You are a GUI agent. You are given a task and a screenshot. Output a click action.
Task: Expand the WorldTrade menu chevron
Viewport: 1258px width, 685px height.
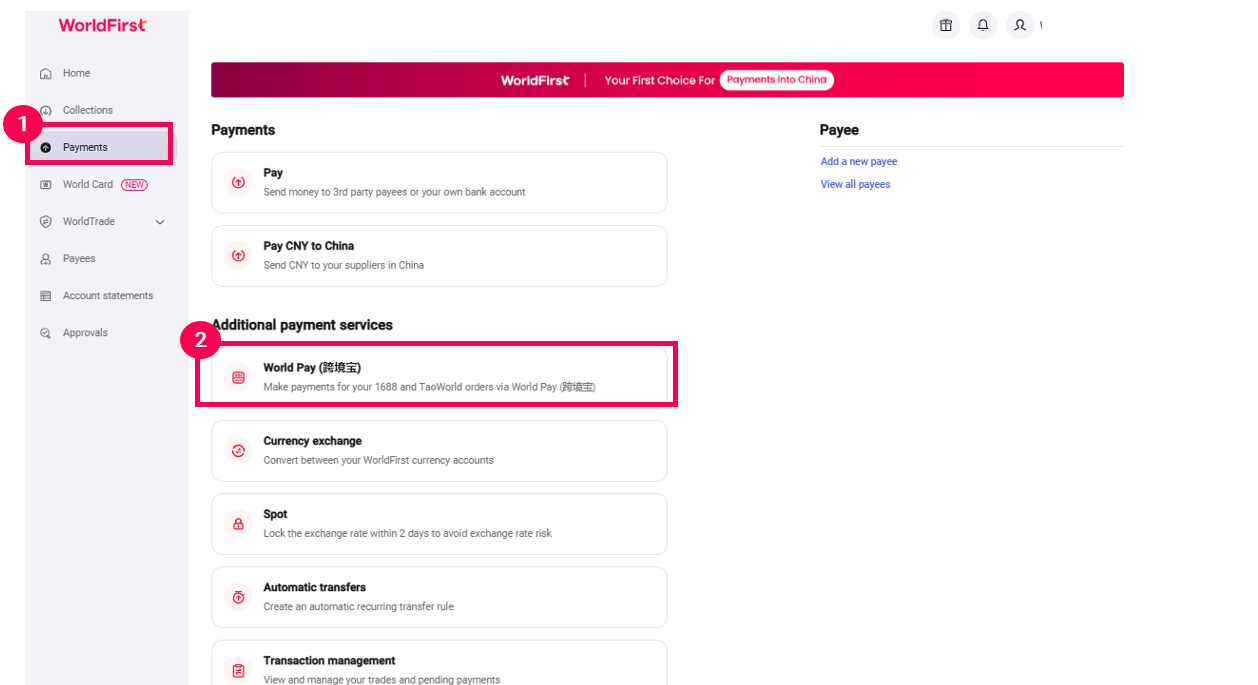click(160, 222)
